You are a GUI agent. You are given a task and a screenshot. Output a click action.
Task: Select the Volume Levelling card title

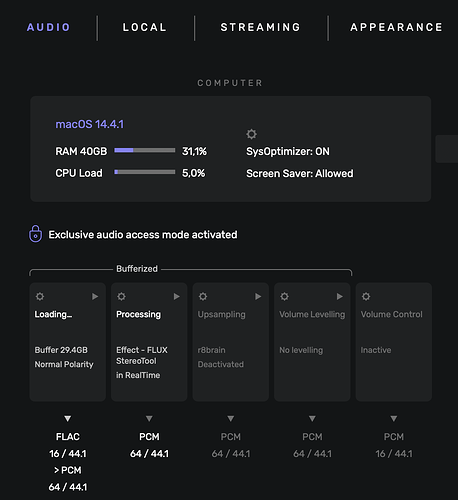[312, 314]
